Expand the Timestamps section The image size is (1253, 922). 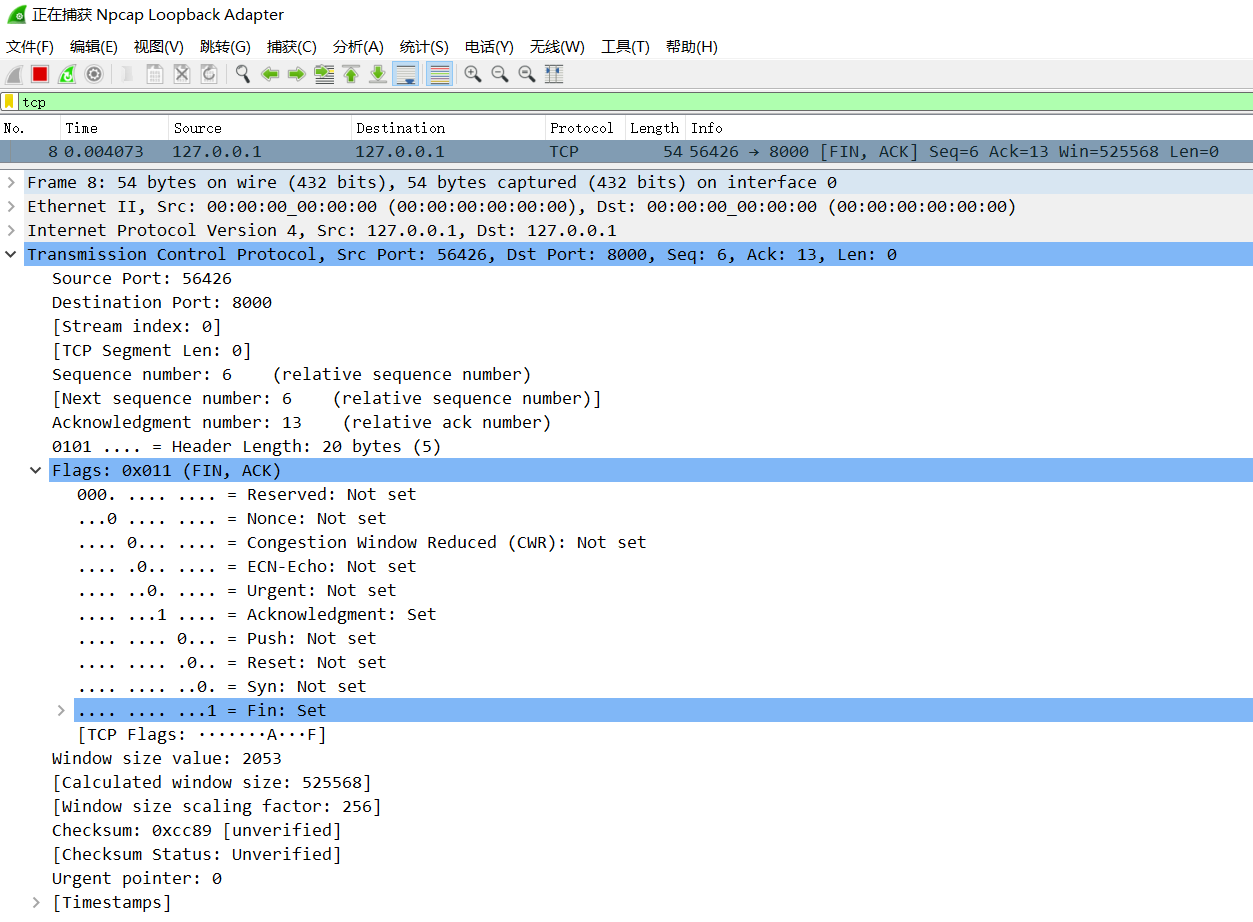(x=36, y=902)
